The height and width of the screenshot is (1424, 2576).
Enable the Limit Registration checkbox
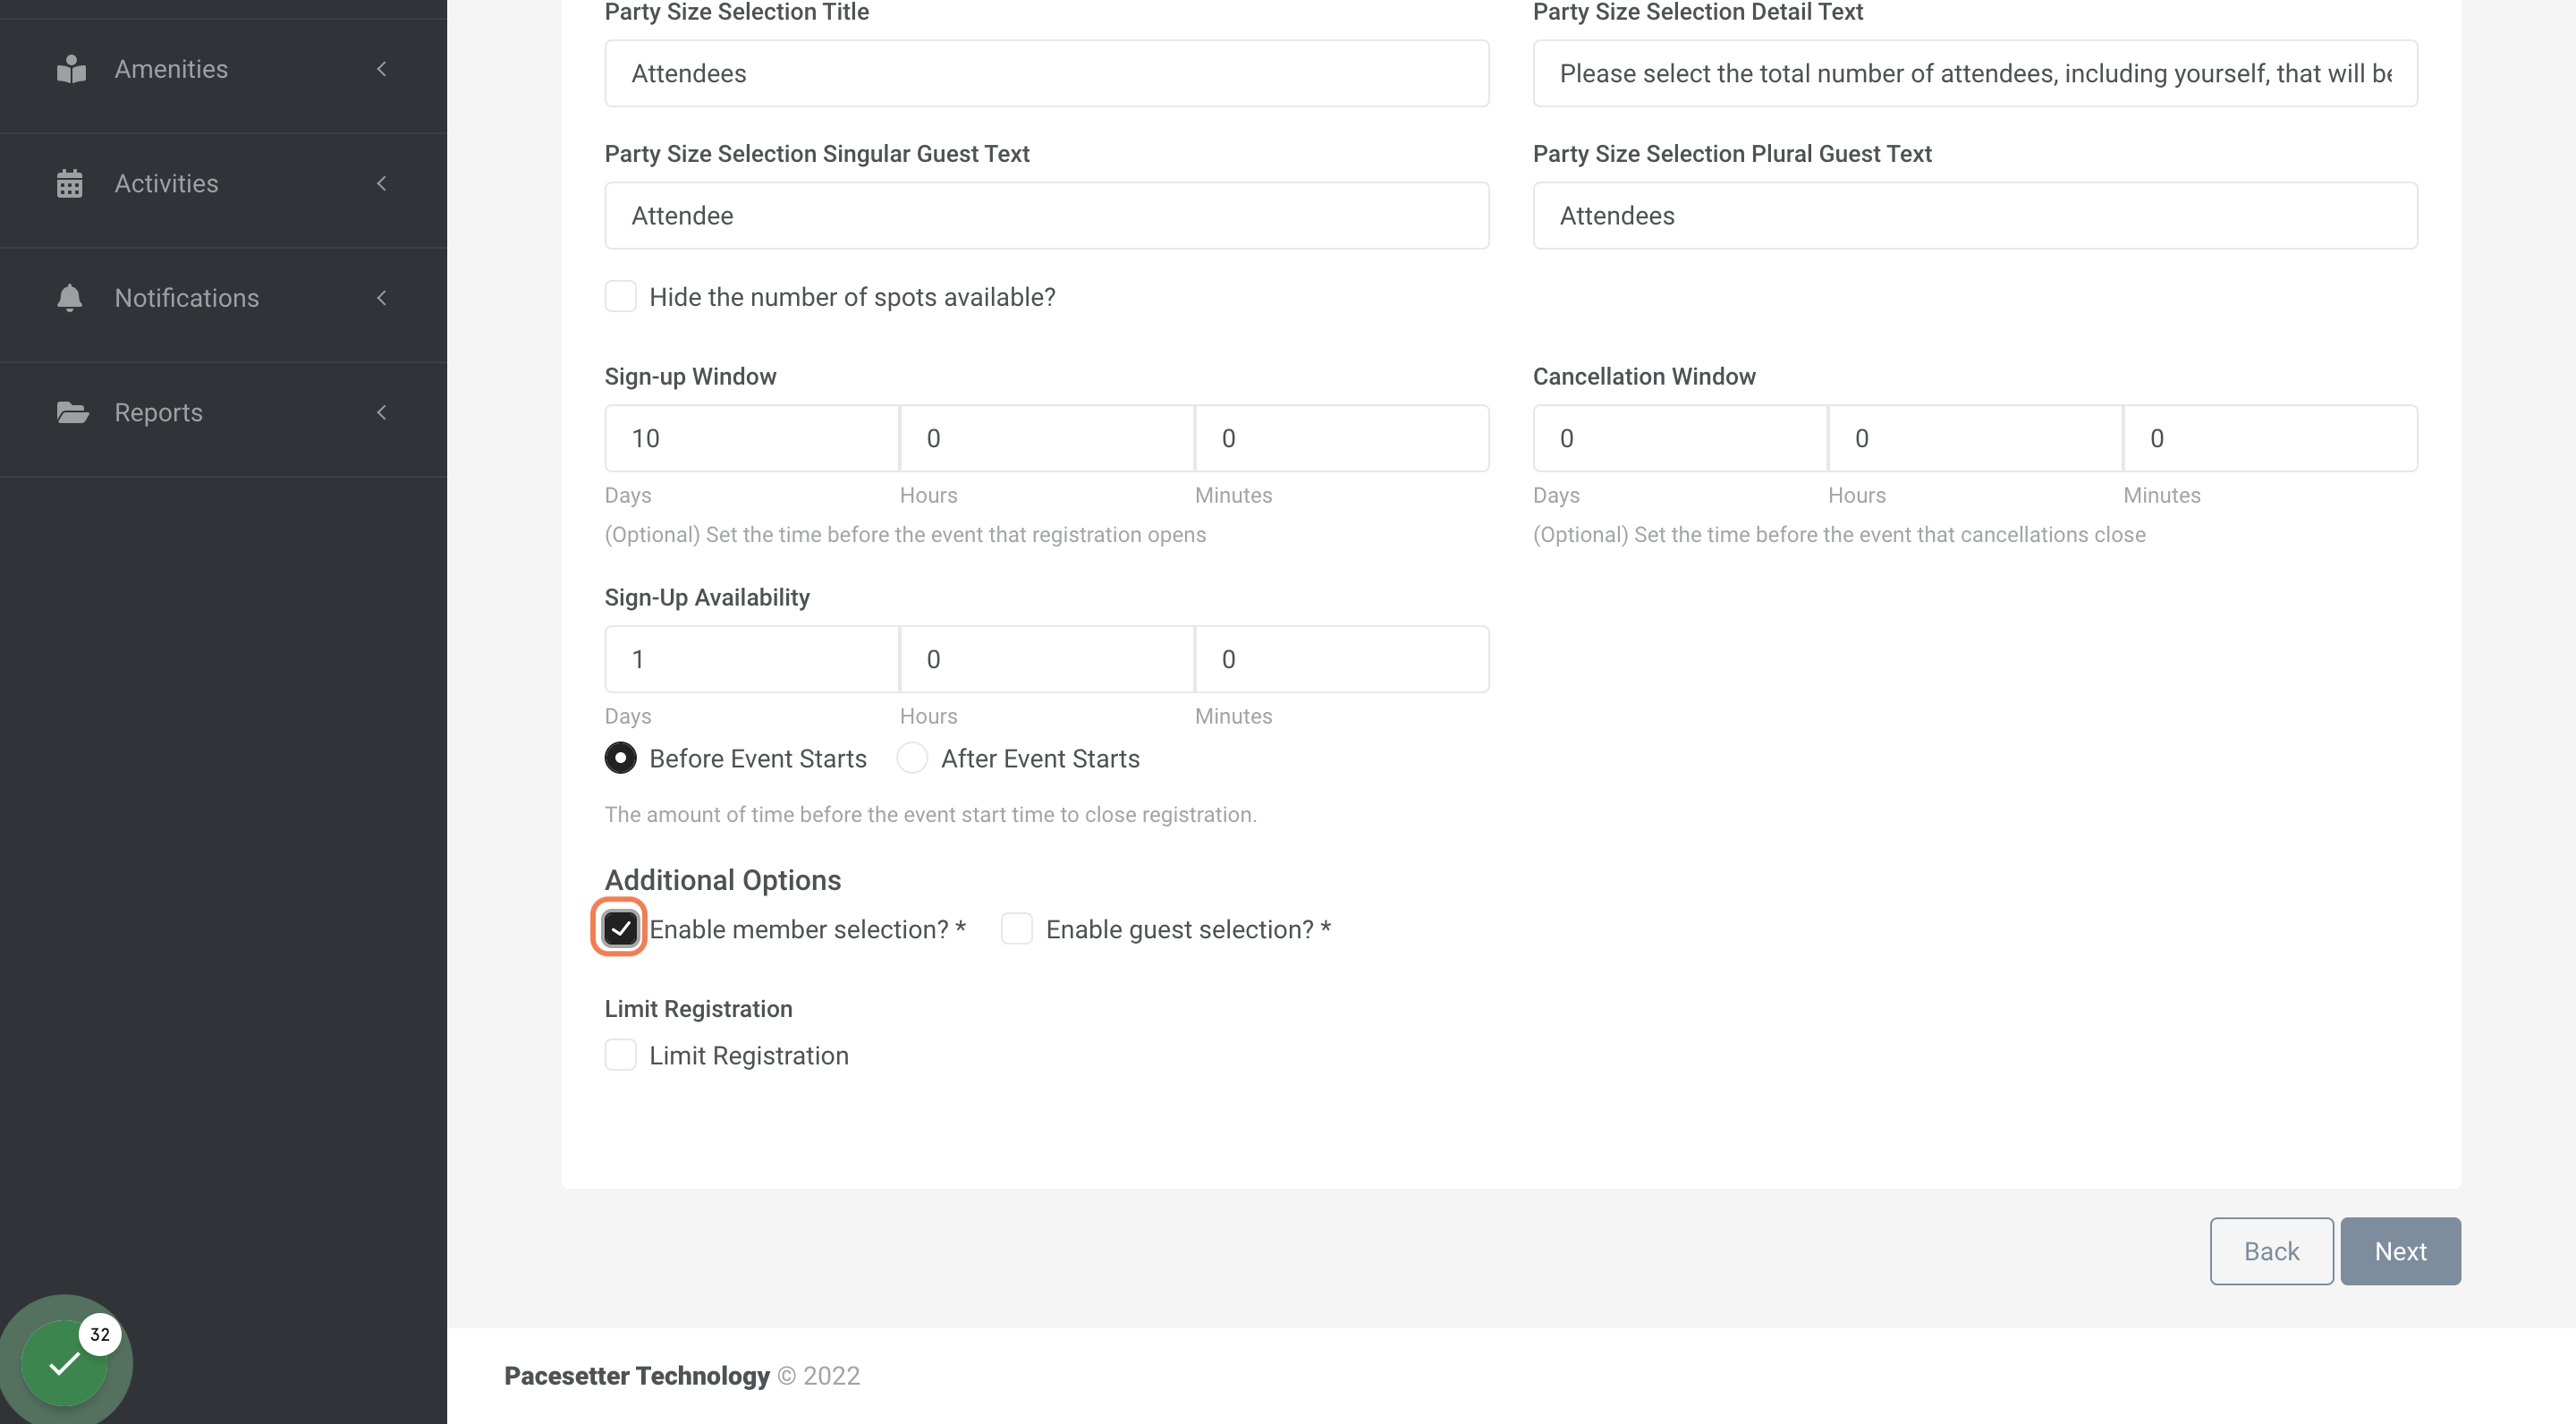(620, 1055)
